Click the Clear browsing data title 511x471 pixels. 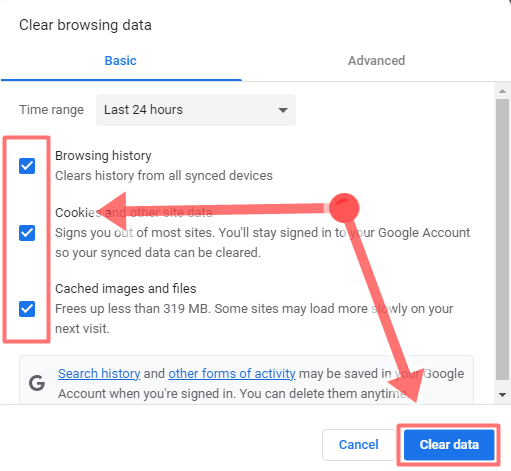85,25
